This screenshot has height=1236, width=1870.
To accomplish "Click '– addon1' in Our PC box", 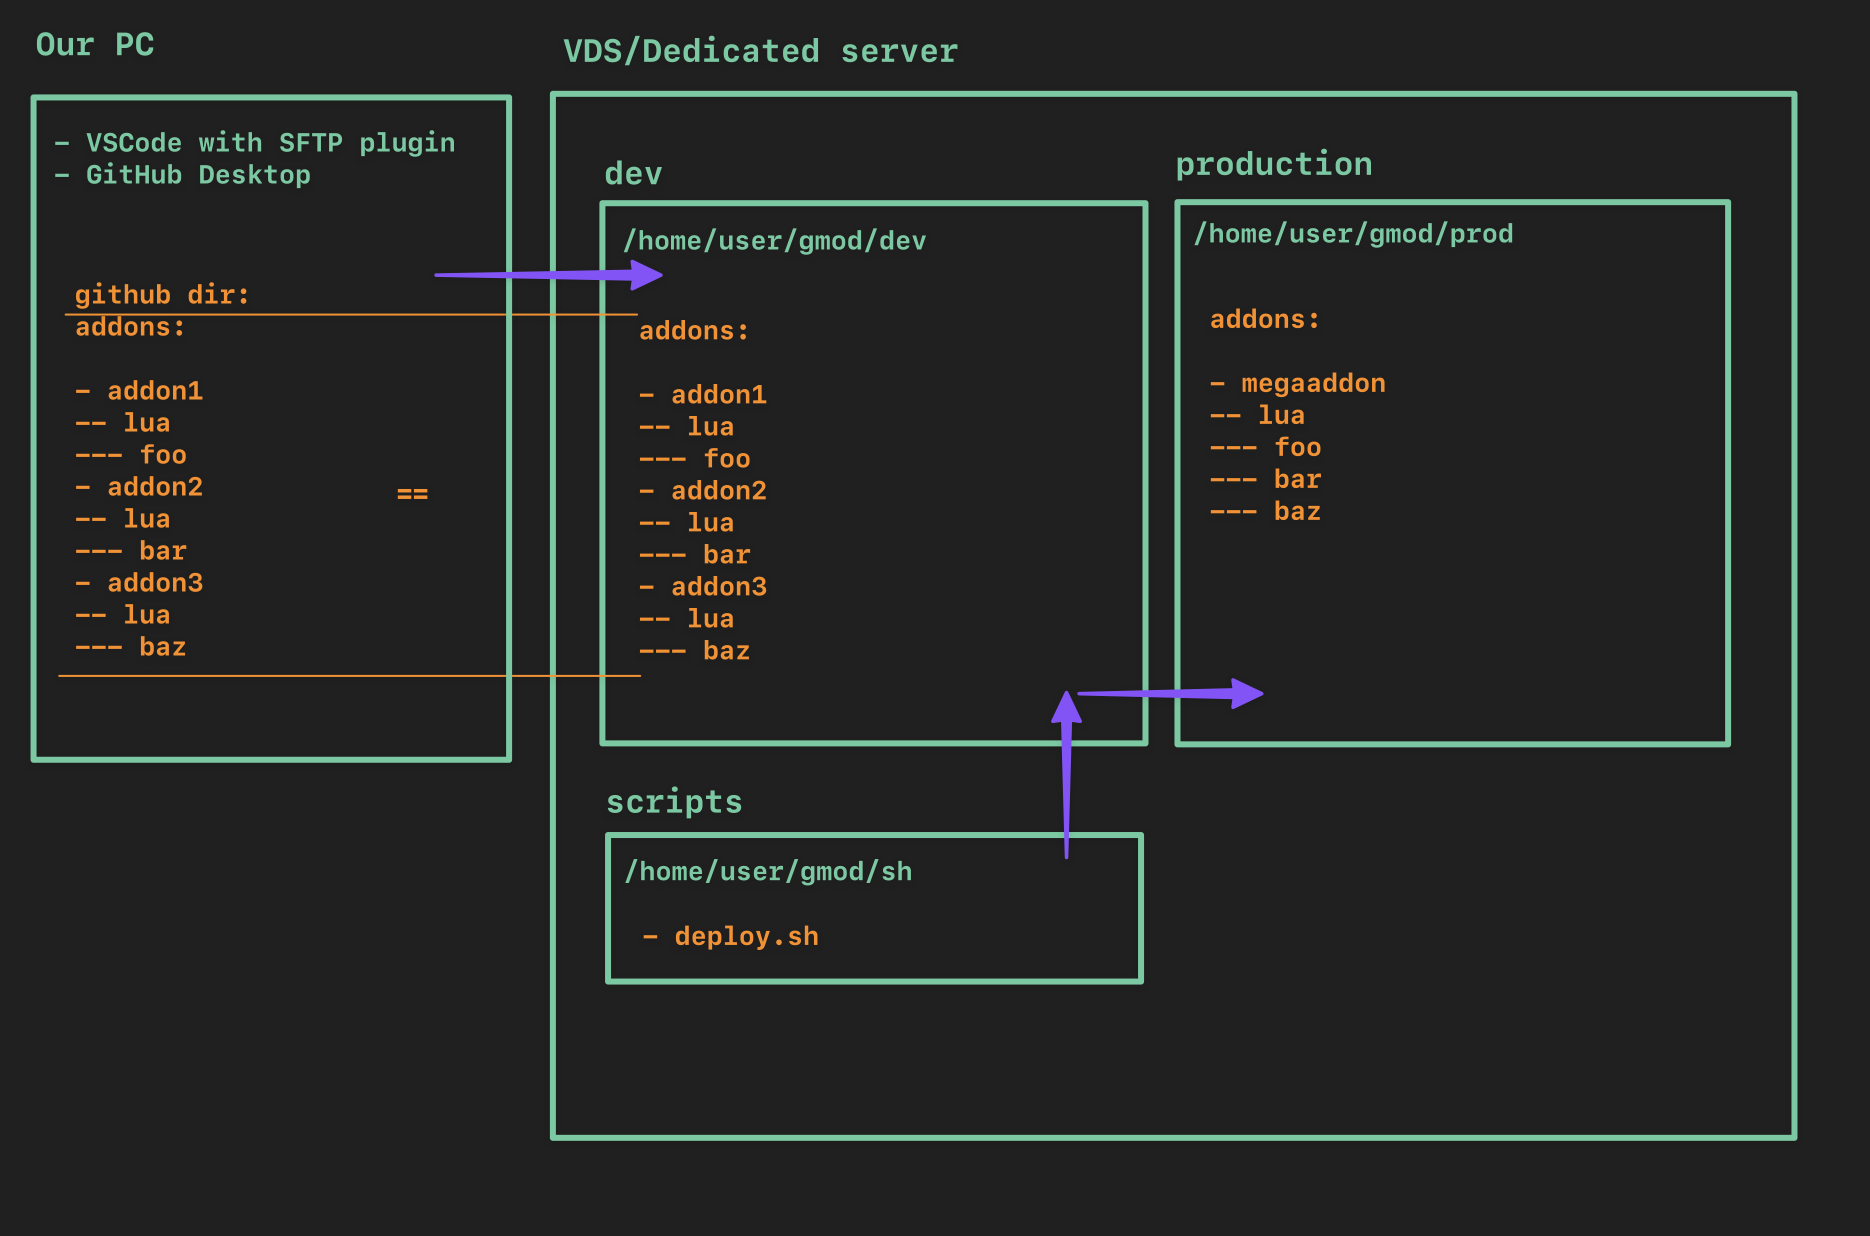I will pyautogui.click(x=139, y=391).
